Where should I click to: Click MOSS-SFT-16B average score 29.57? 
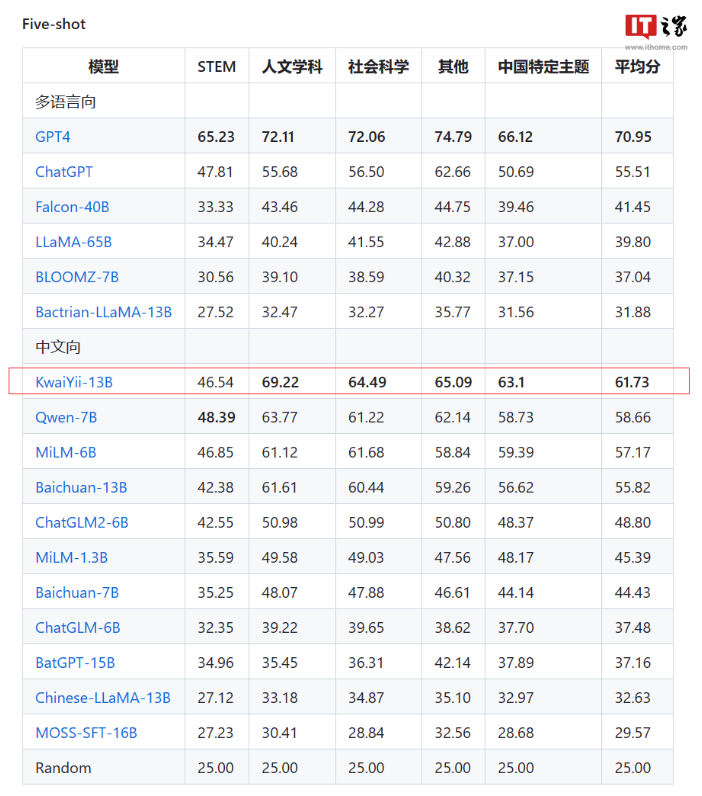pos(633,733)
